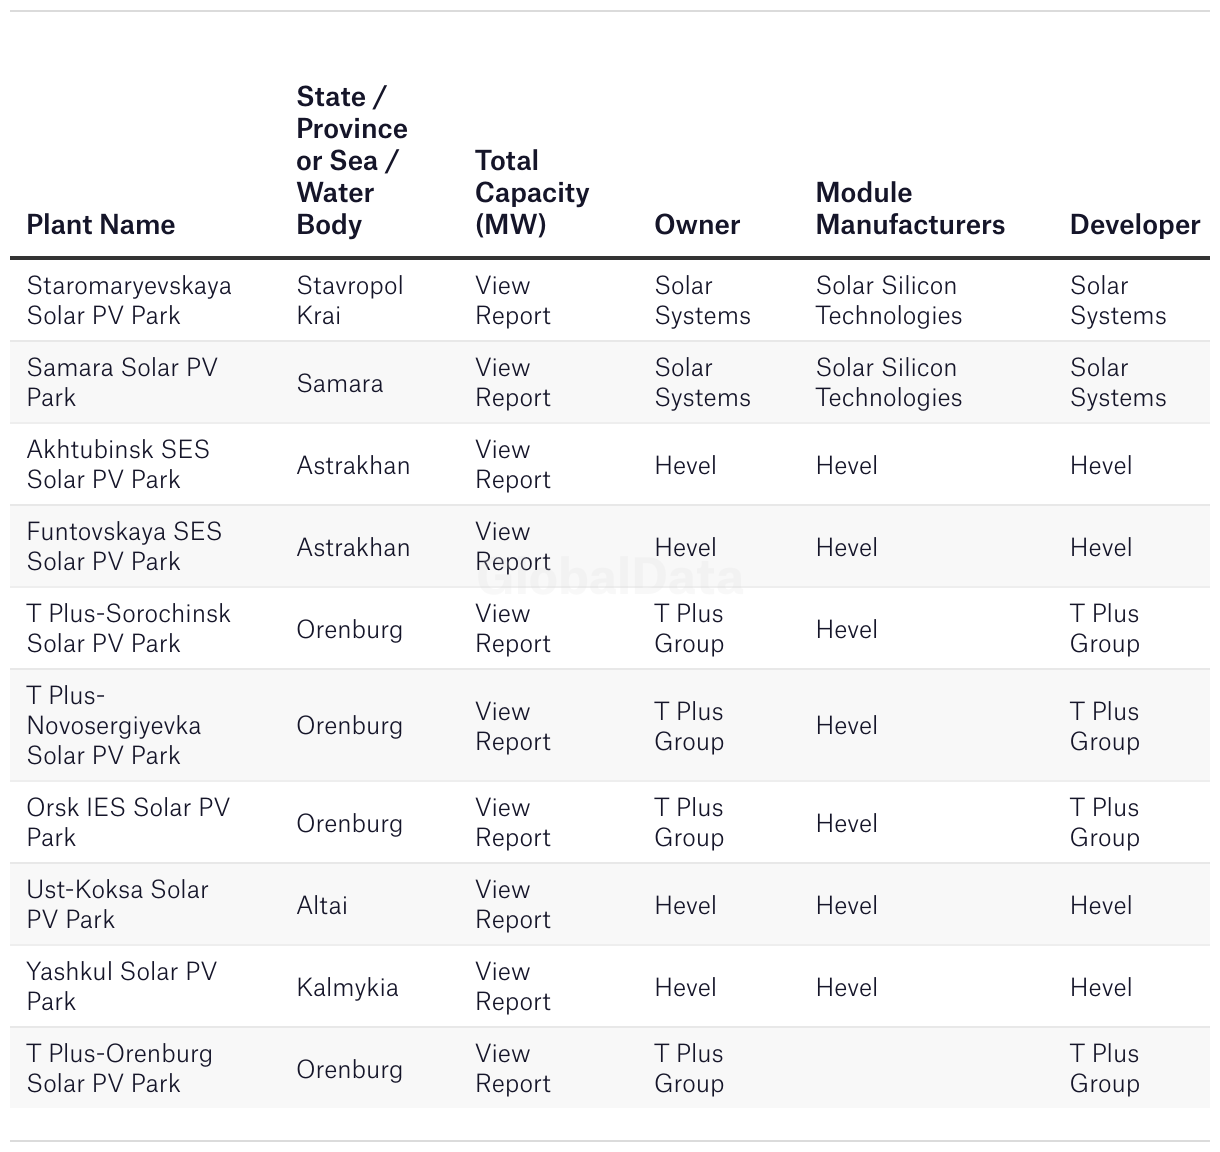Click Hevel developer in Akhtubinsk SES row

click(1101, 465)
